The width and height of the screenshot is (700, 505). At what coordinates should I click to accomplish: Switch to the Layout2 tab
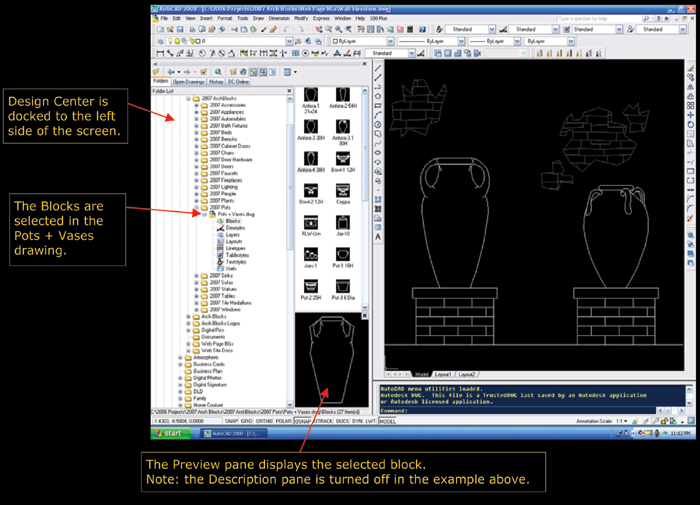coord(467,374)
